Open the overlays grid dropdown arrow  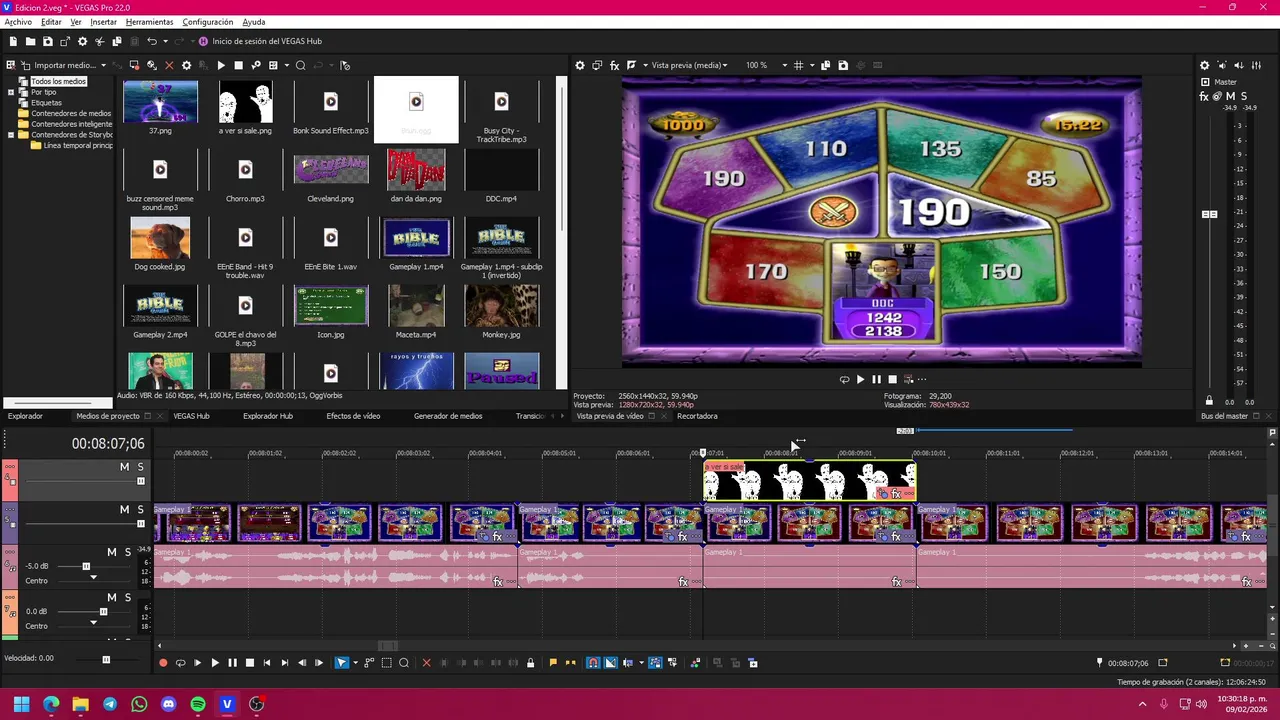(x=810, y=65)
